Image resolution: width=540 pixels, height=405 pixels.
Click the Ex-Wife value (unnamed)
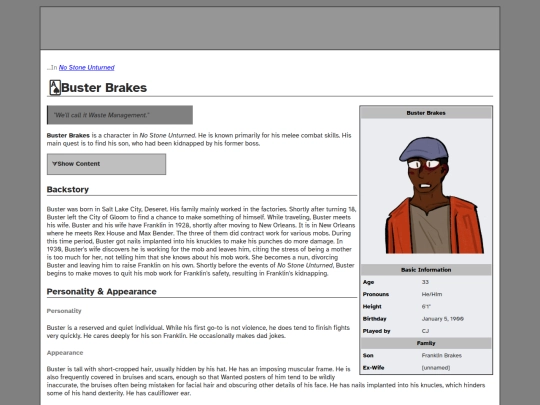(x=436, y=368)
